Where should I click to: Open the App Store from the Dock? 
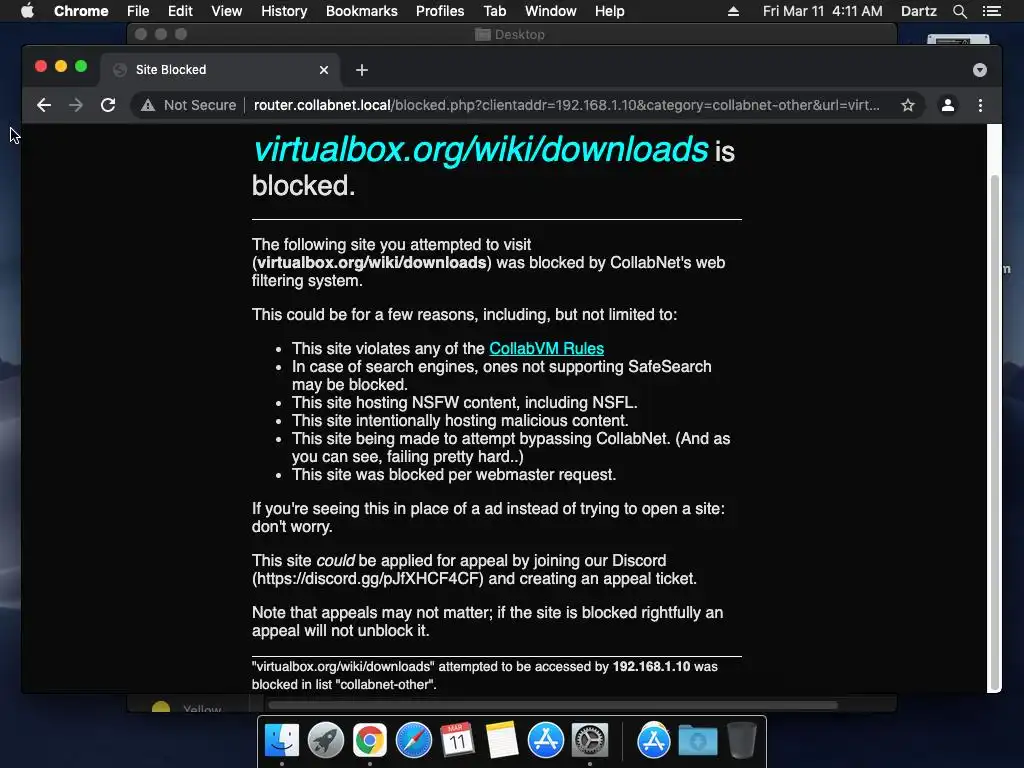coord(545,741)
